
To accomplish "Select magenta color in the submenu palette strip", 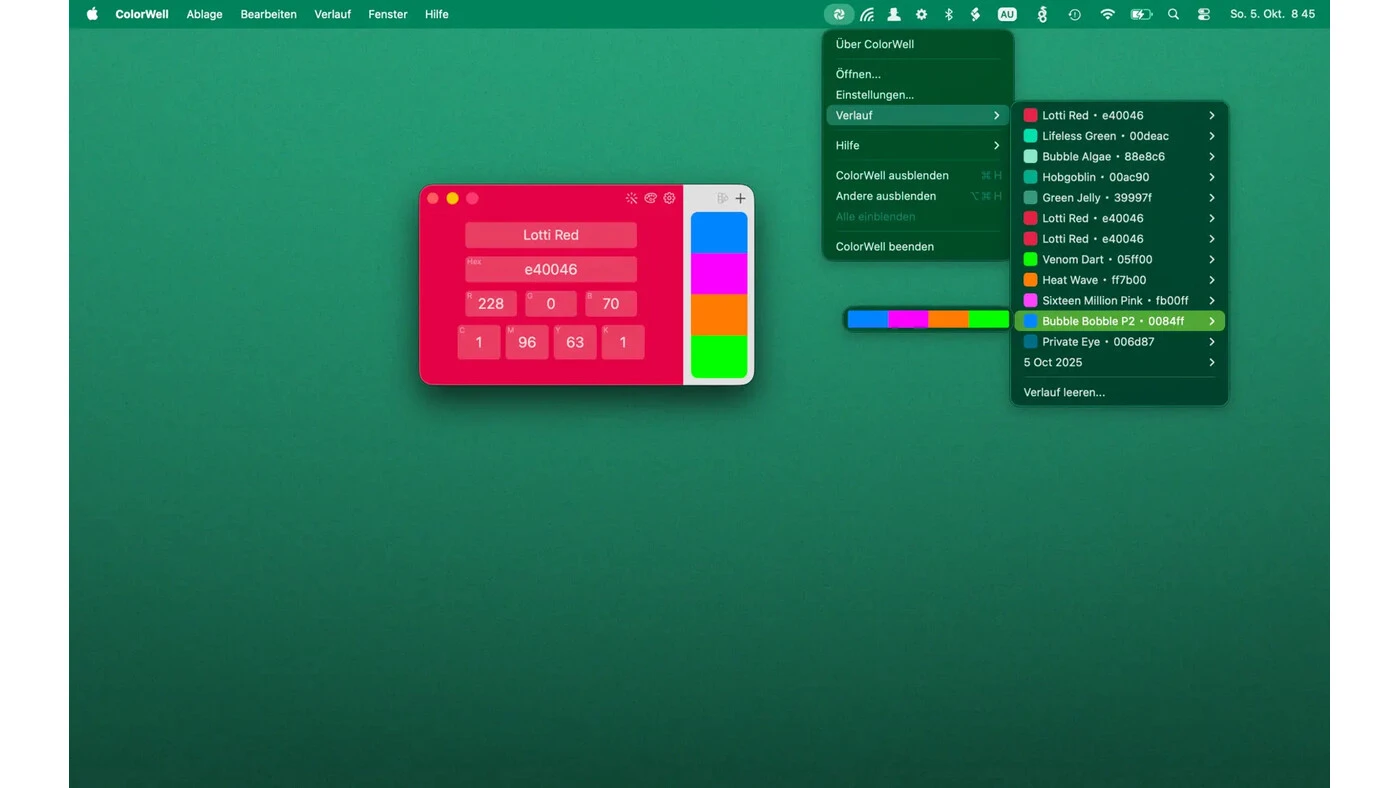I will (908, 319).
